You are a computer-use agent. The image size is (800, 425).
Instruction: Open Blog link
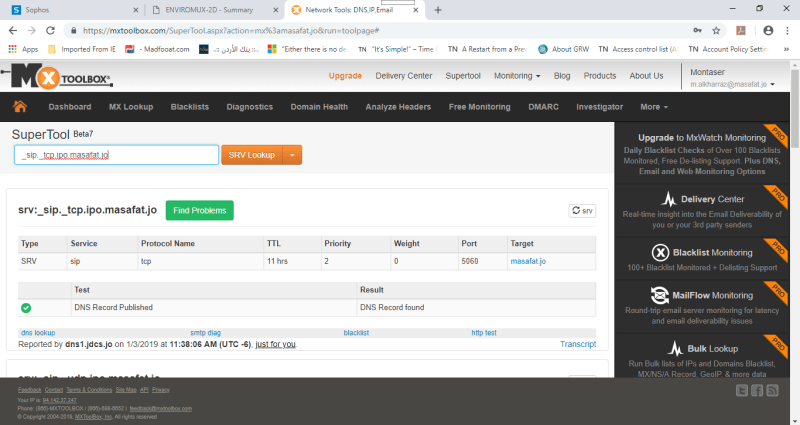point(562,76)
